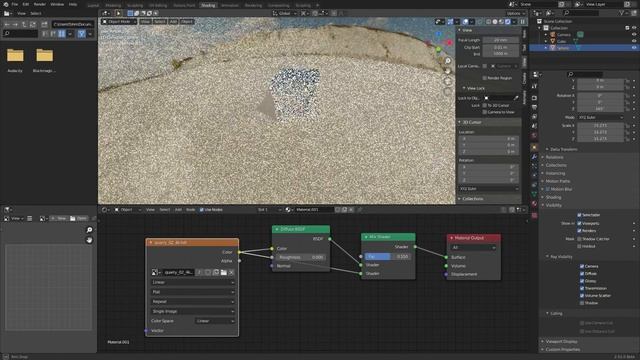Screen dimensions: 640x360
Task: Click the pan hand icon in image editor
Action: [x=89, y=240]
